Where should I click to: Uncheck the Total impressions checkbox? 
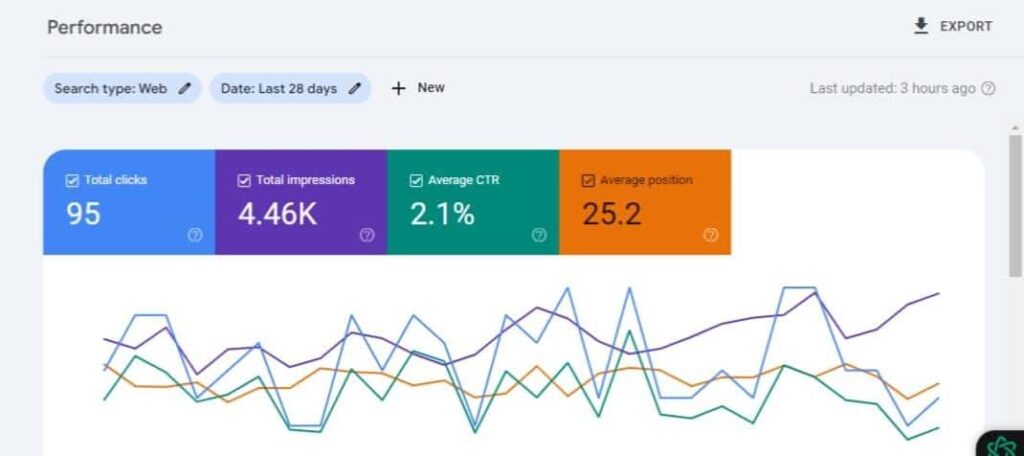coord(244,181)
